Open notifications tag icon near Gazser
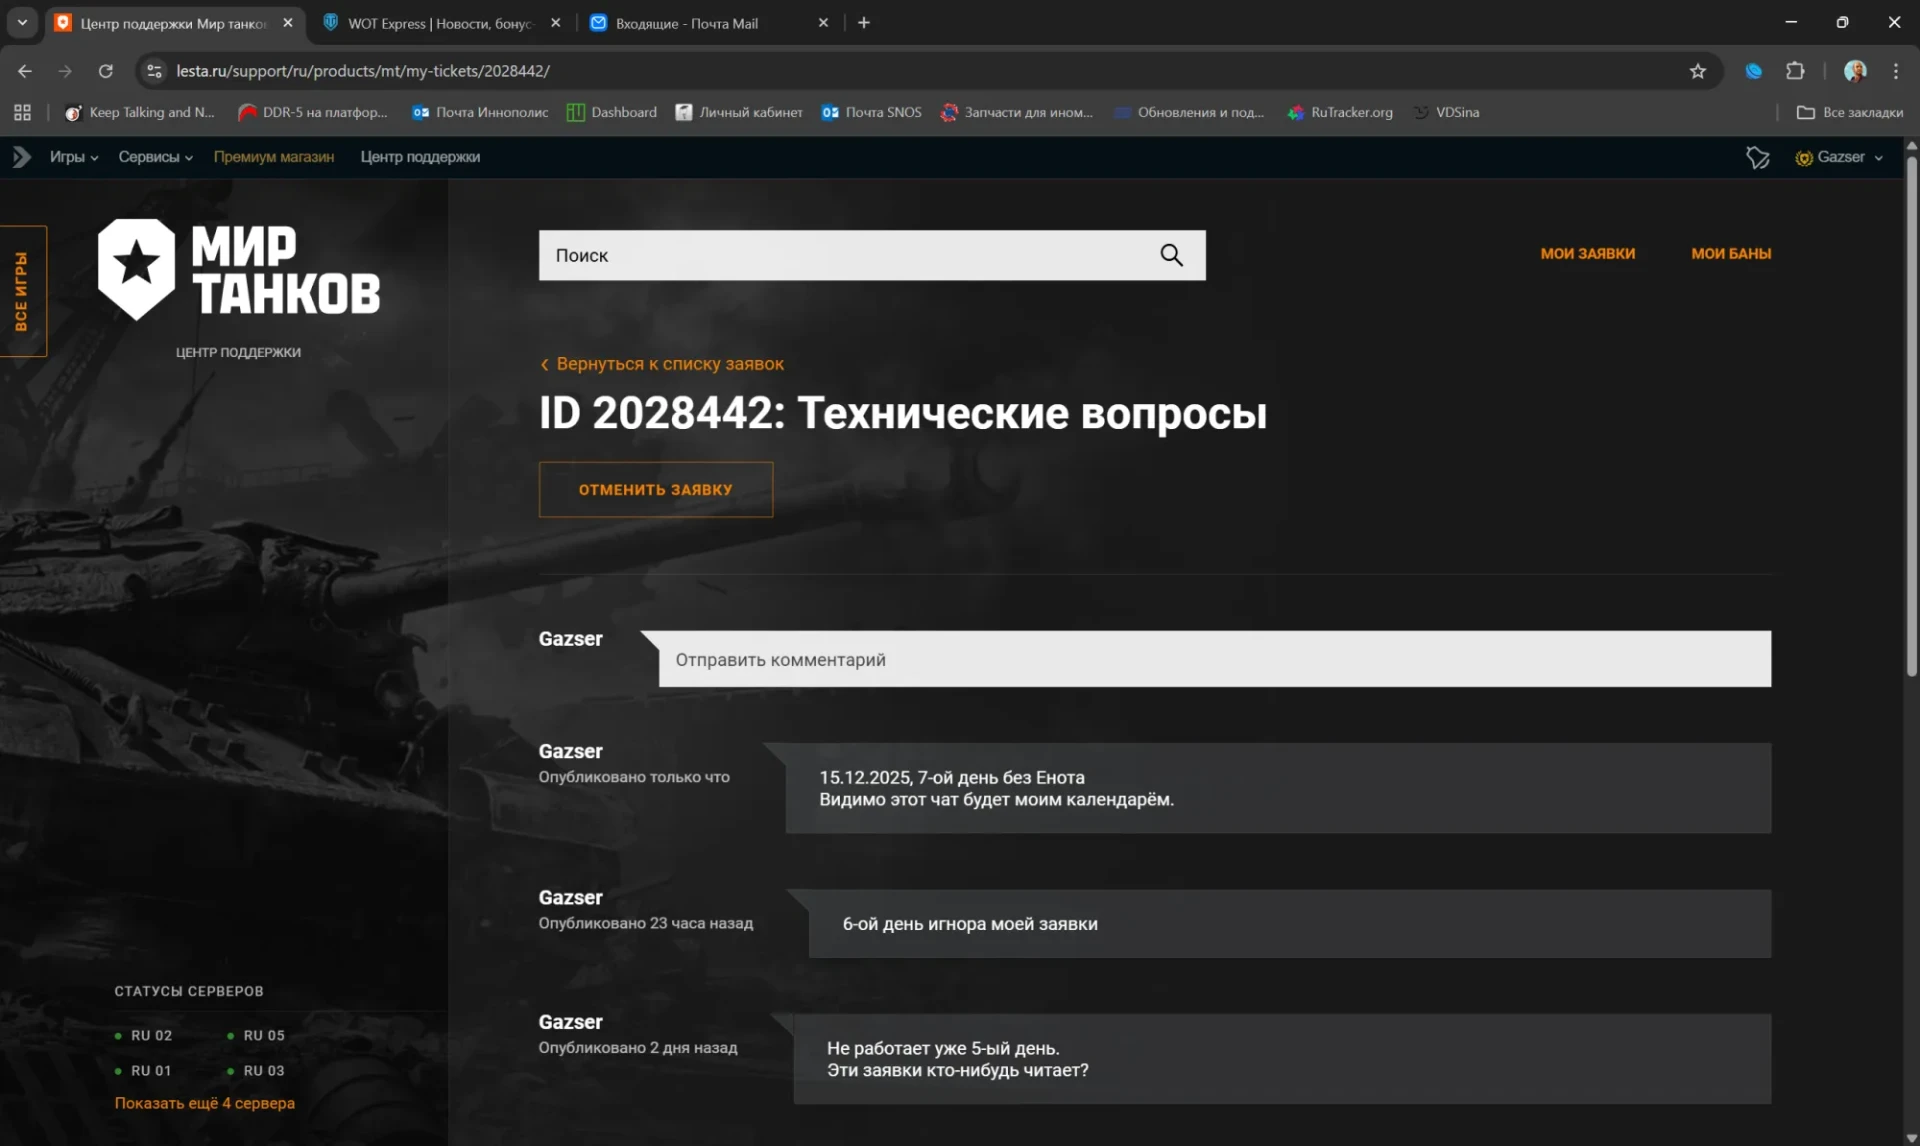 (x=1757, y=157)
